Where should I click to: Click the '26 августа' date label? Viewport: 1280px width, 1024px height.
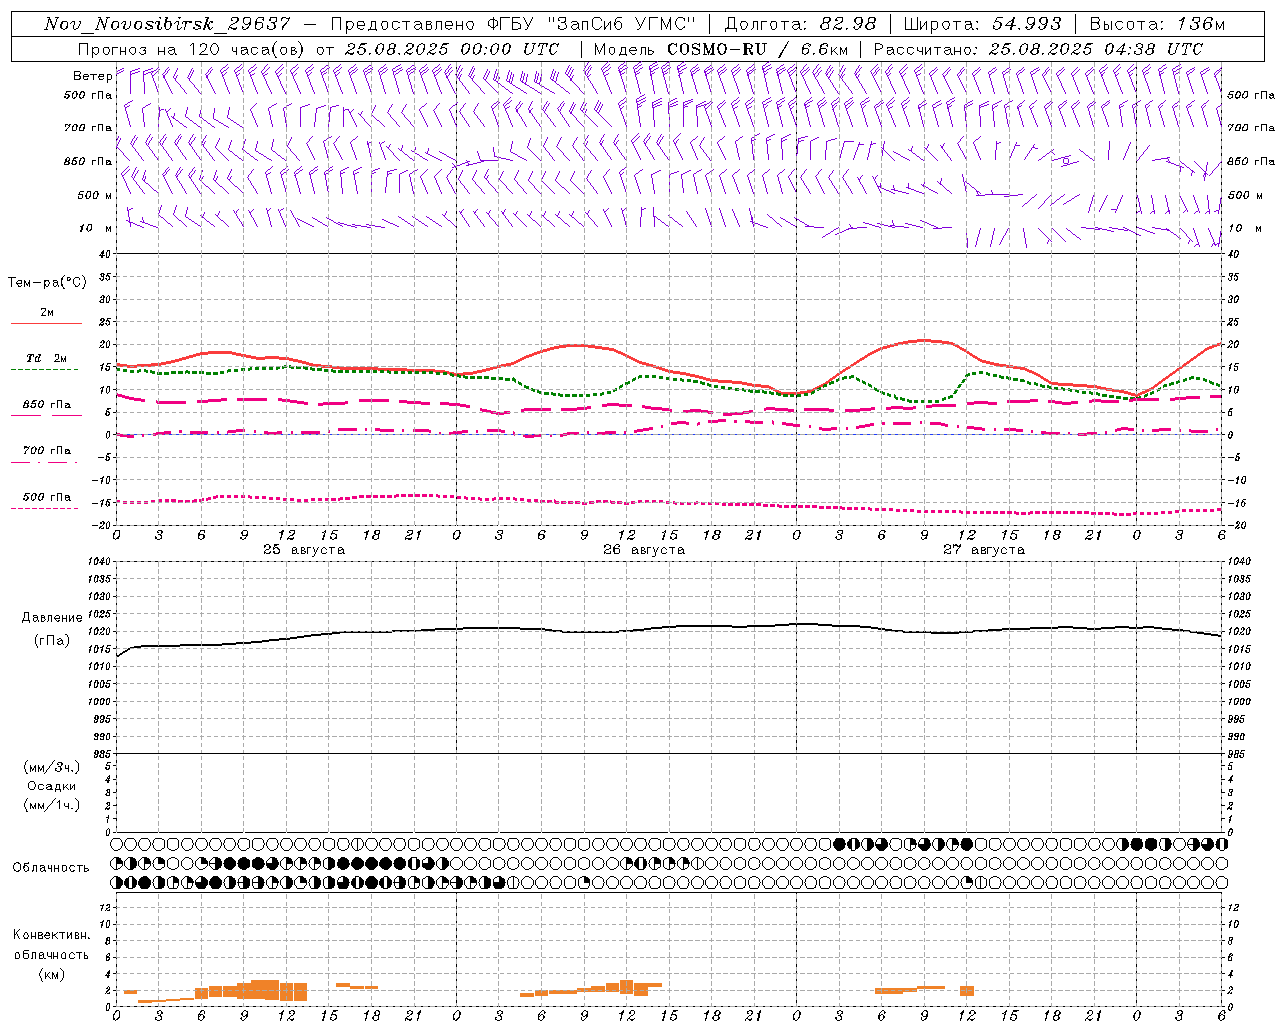pyautogui.click(x=644, y=550)
